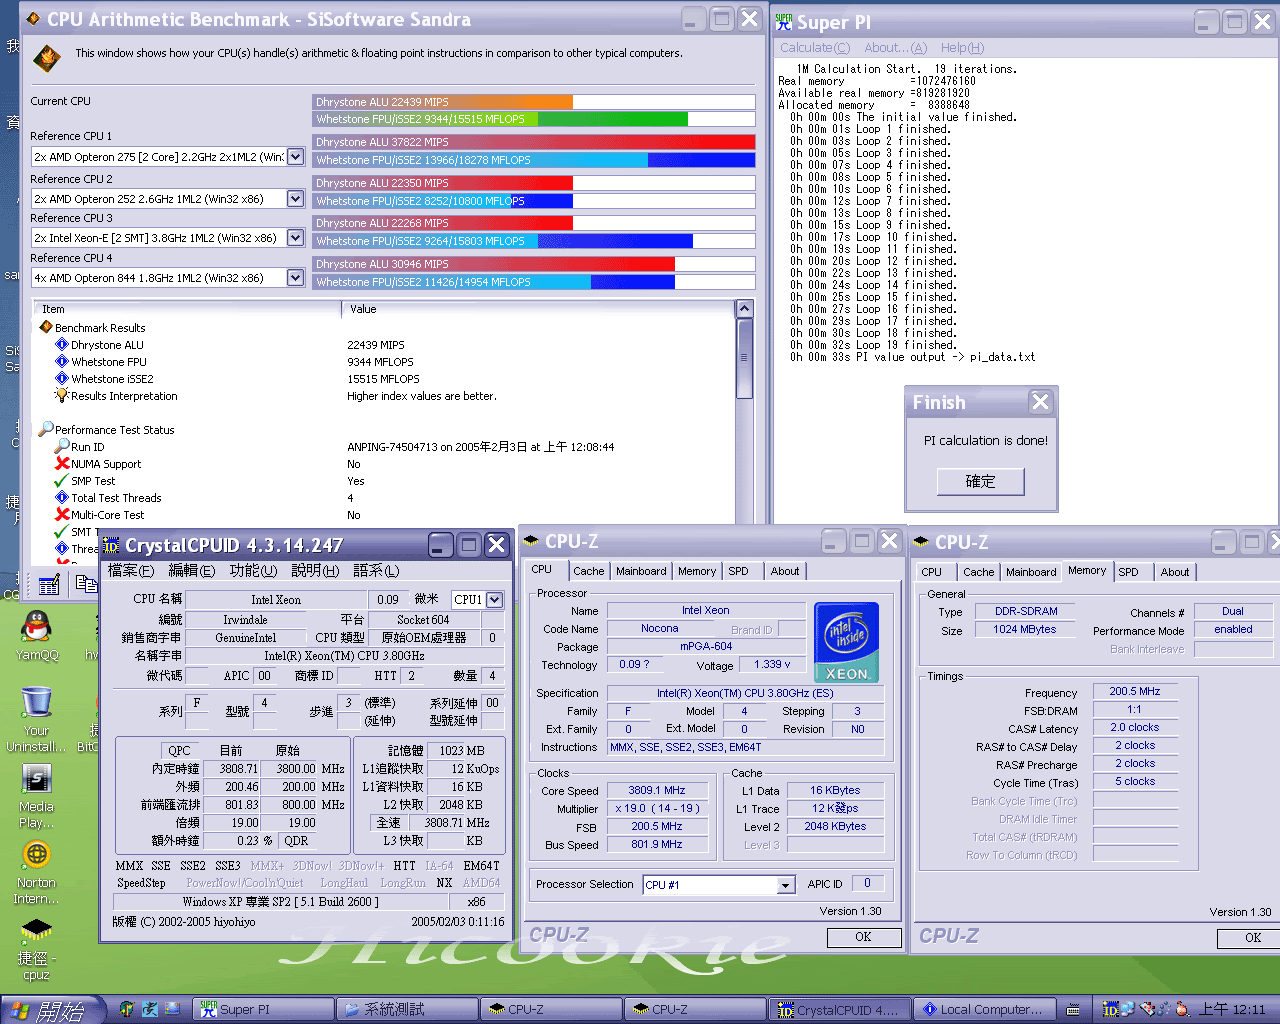The image size is (1280, 1024).
Task: Click the red X beside Multi-Core Test
Action: pos(62,514)
